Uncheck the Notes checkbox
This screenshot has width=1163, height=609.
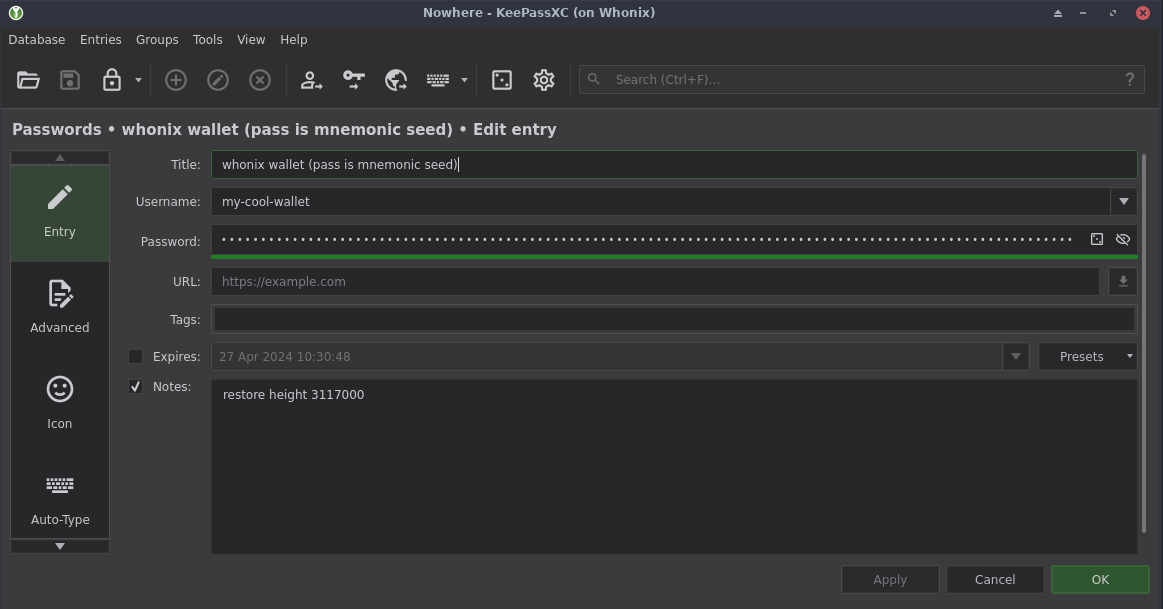(x=136, y=386)
